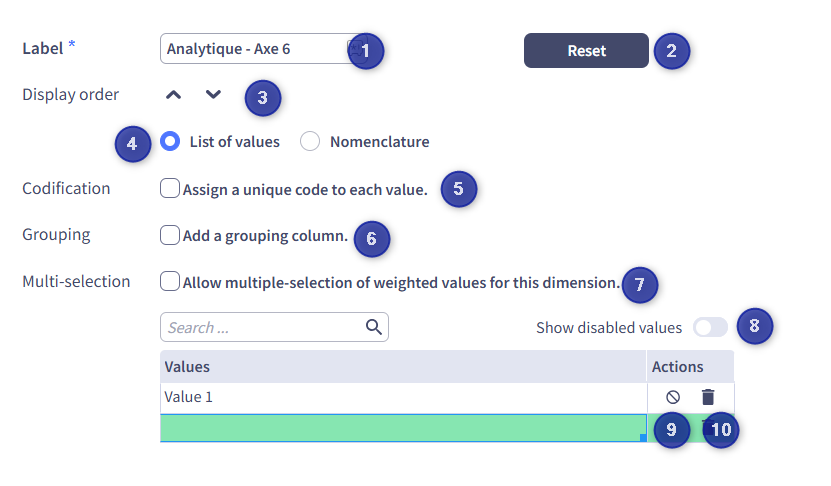Choose the 'Nomenclature' radio option
Viewport: 831px width, 486px height.
(x=310, y=141)
